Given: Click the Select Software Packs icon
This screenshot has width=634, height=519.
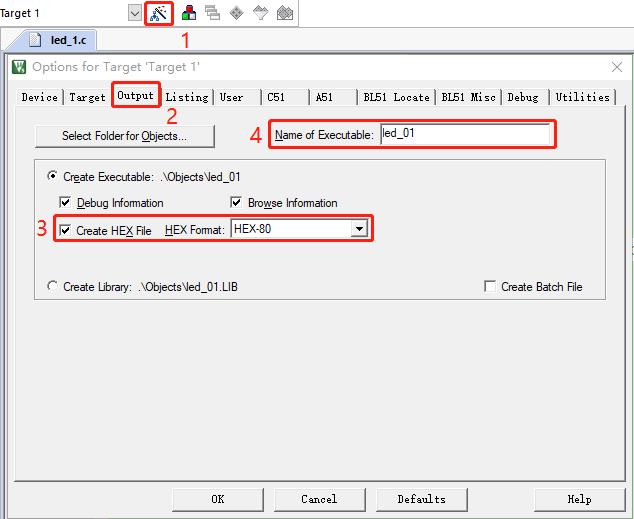Looking at the screenshot, I should click(260, 13).
